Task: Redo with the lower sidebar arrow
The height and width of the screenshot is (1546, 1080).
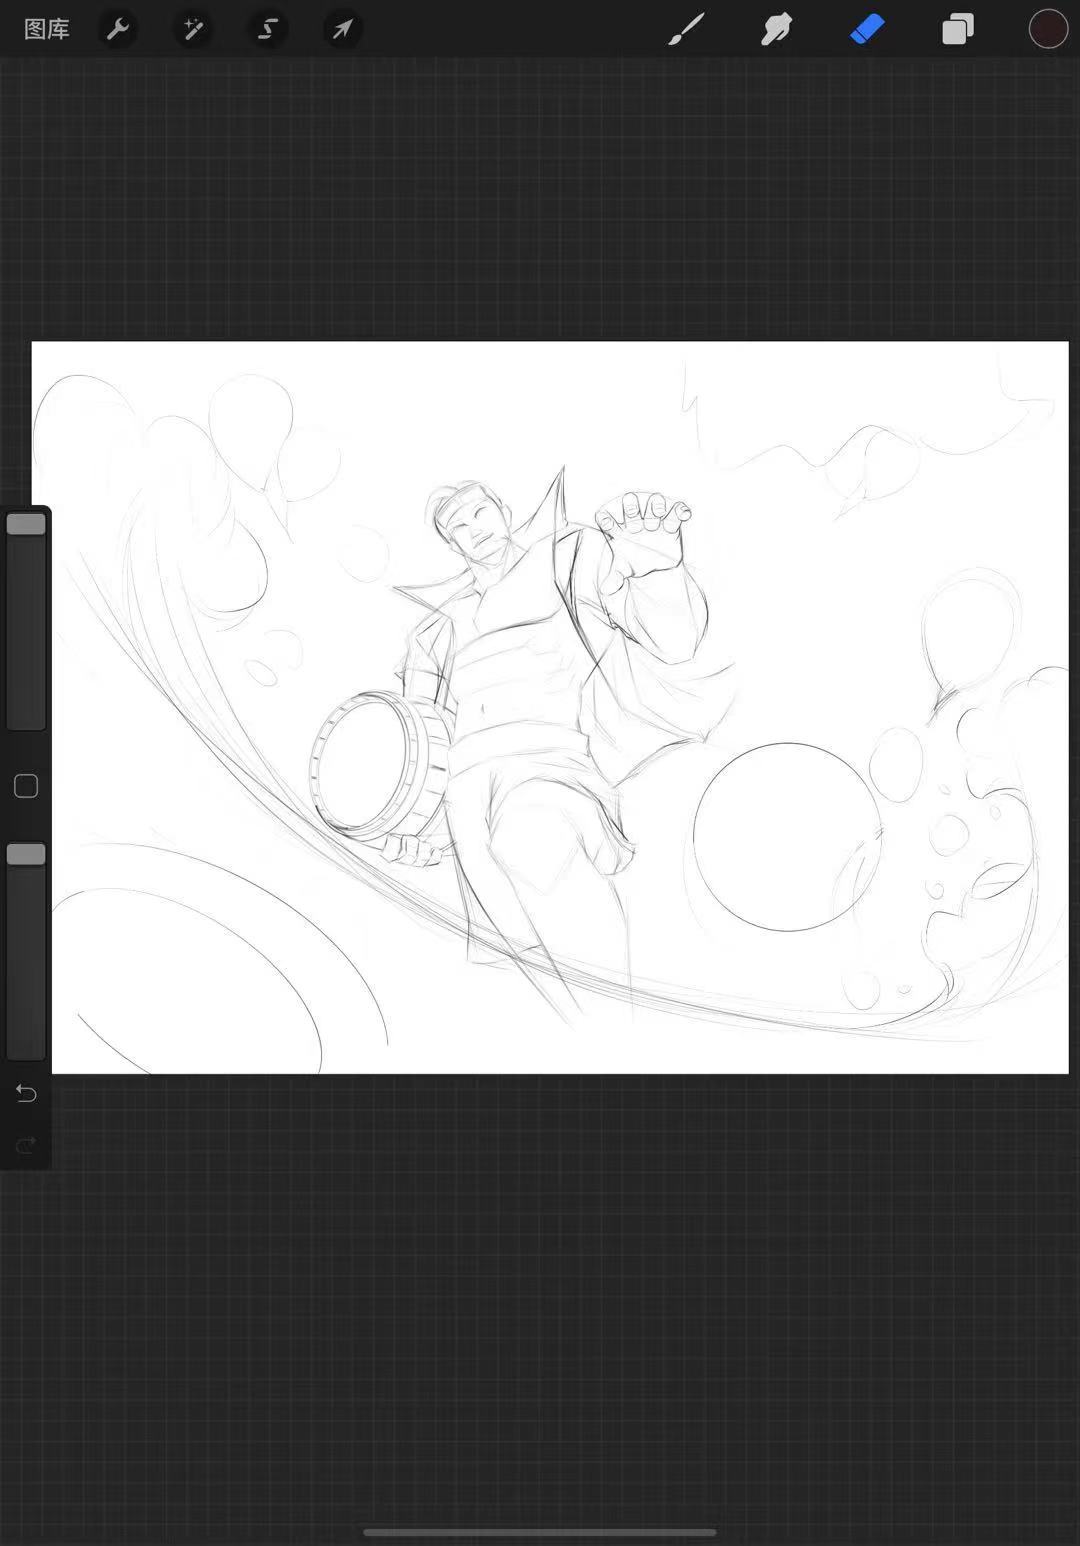Action: [x=26, y=1144]
